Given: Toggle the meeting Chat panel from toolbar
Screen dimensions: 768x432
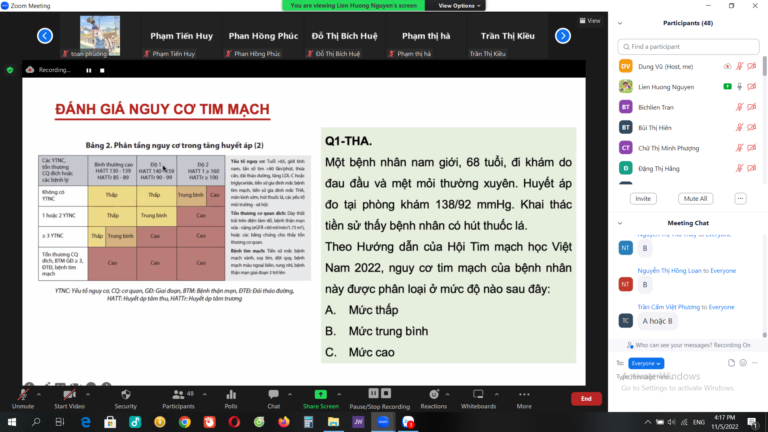Looking at the screenshot, I should 273,395.
